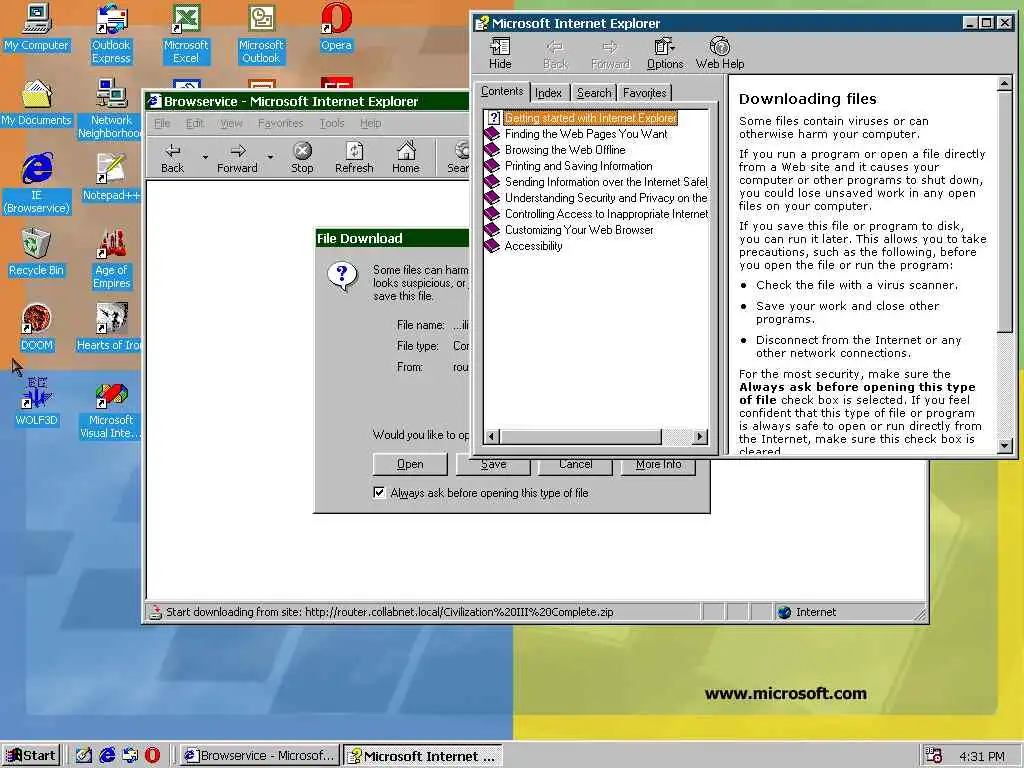
Task: Expand Understanding Security and Privacy book
Action: (x=492, y=198)
